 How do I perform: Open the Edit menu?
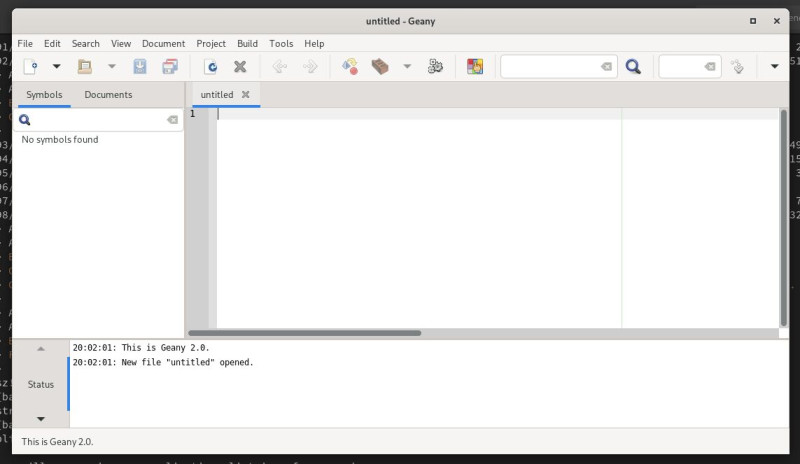[52, 43]
